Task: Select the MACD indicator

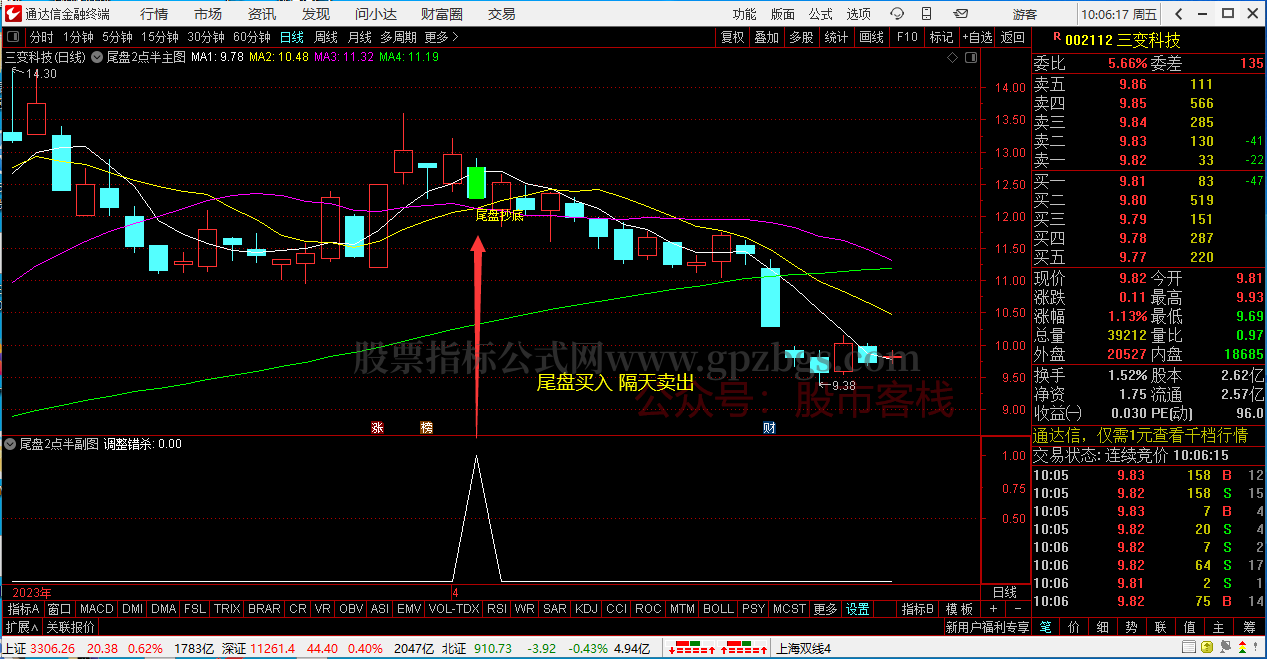Action: (97, 609)
